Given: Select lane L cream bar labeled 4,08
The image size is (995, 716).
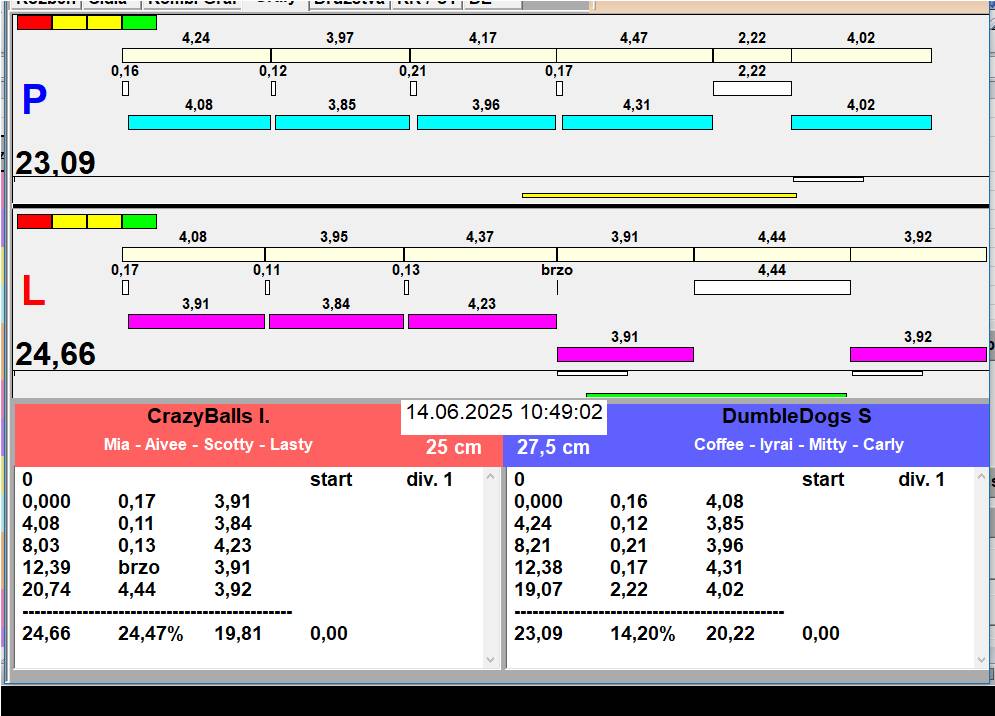Looking at the screenshot, I should tap(194, 255).
